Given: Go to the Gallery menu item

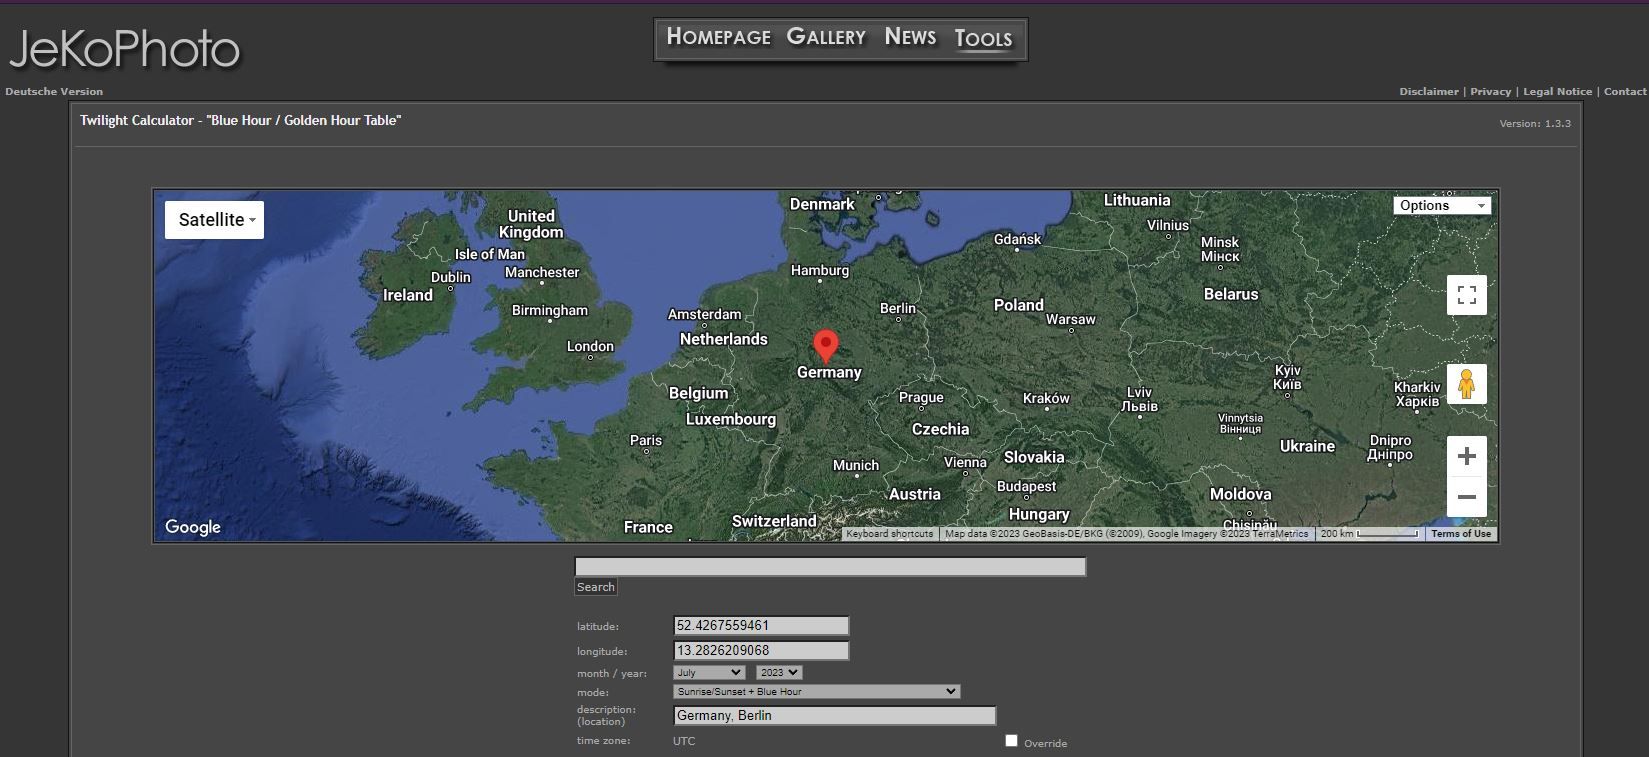Looking at the screenshot, I should [x=826, y=37].
